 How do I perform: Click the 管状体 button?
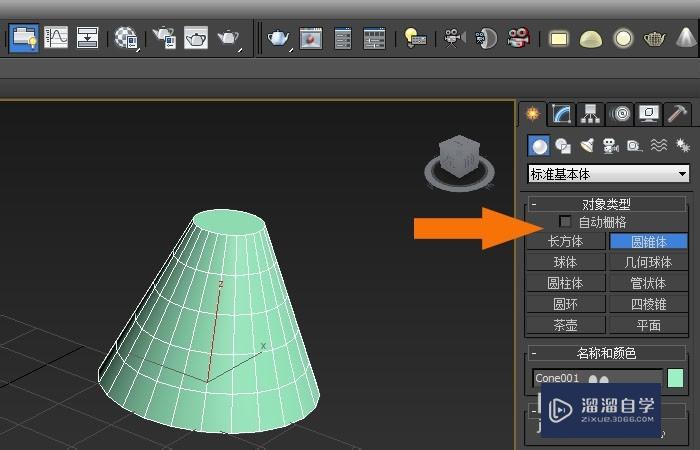(x=649, y=283)
